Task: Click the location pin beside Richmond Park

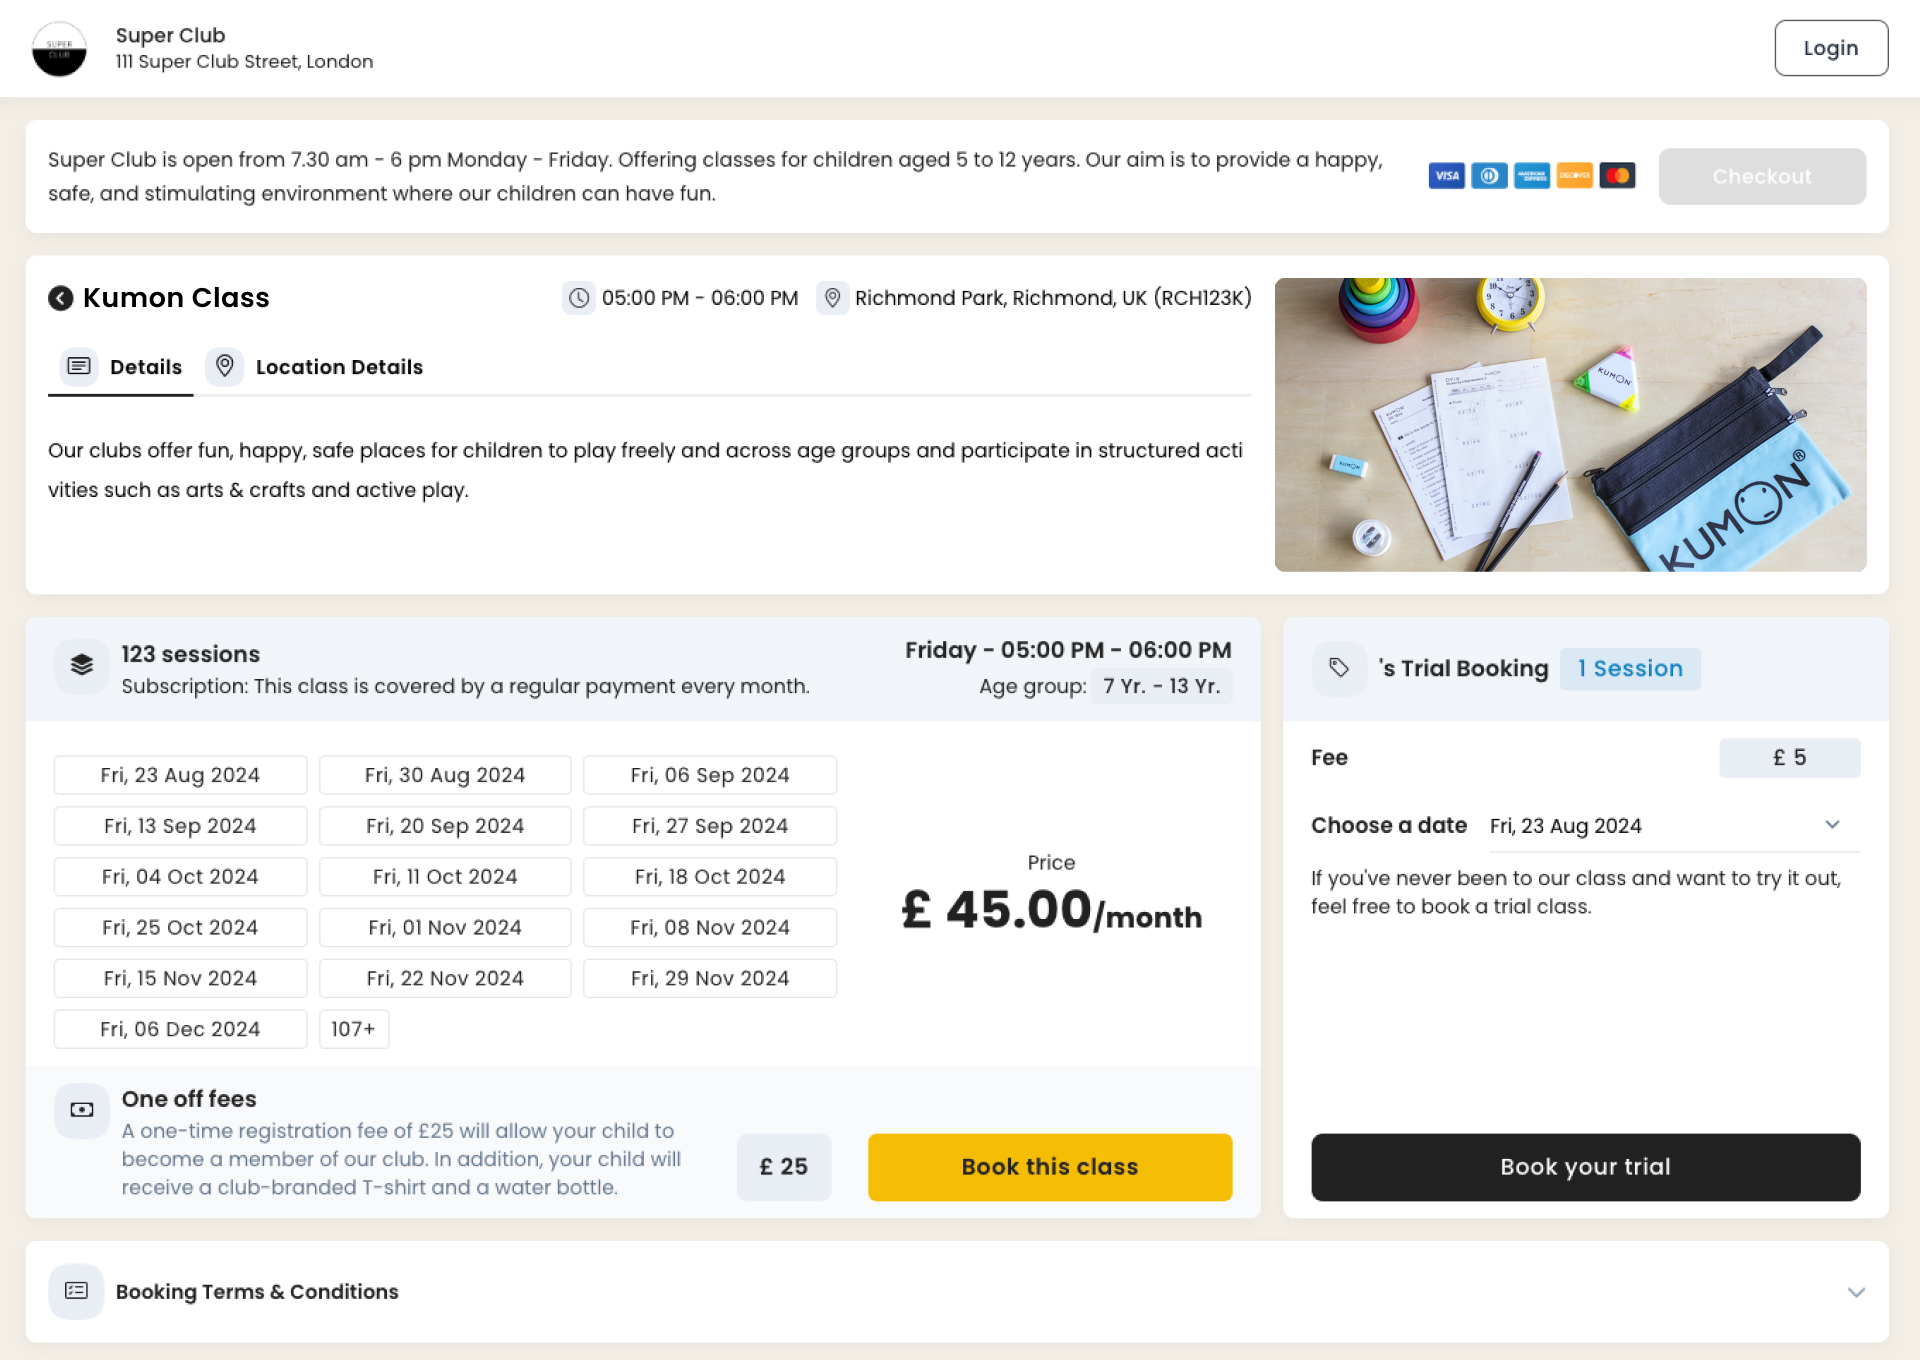Action: [833, 297]
